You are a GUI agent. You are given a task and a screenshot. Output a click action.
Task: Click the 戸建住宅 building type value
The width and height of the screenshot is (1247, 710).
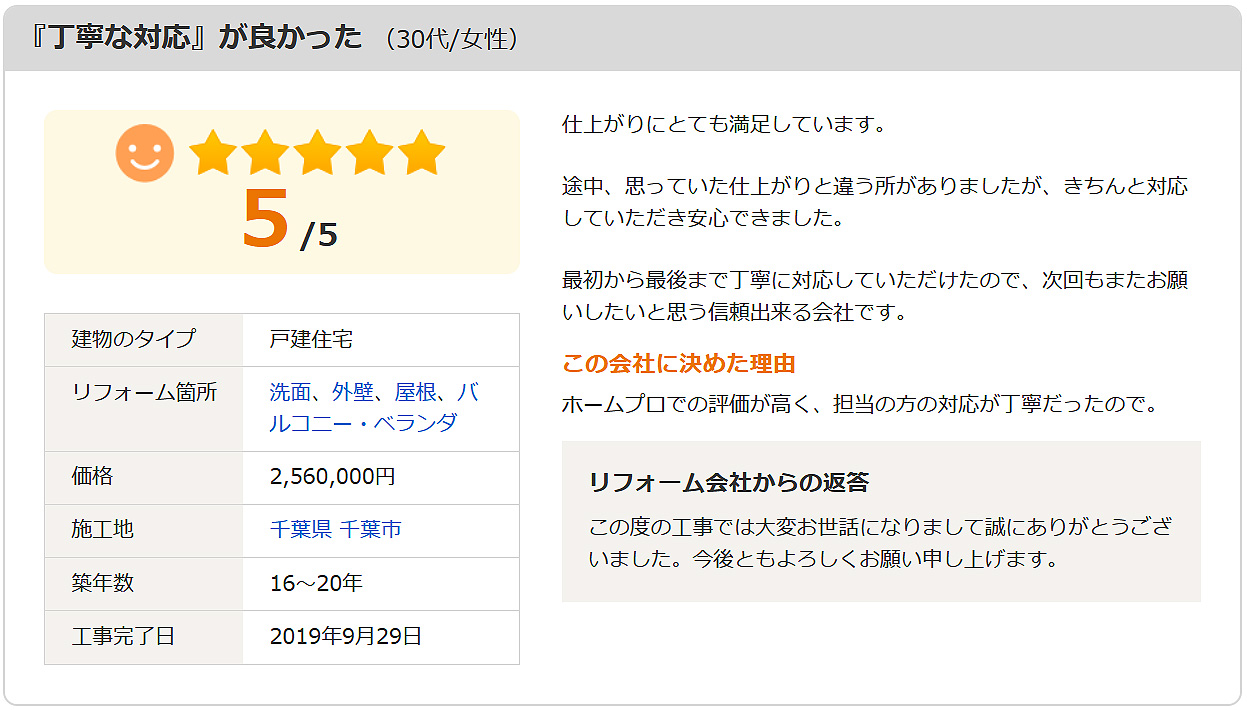coord(311,339)
